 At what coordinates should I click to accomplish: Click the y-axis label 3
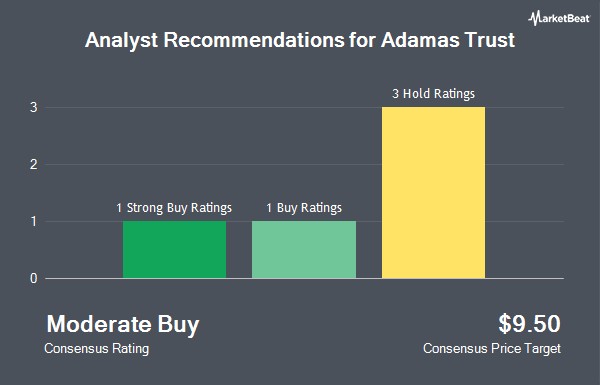[34, 108]
